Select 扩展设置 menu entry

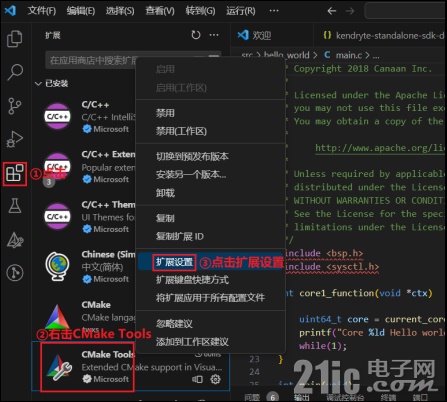tap(211, 262)
